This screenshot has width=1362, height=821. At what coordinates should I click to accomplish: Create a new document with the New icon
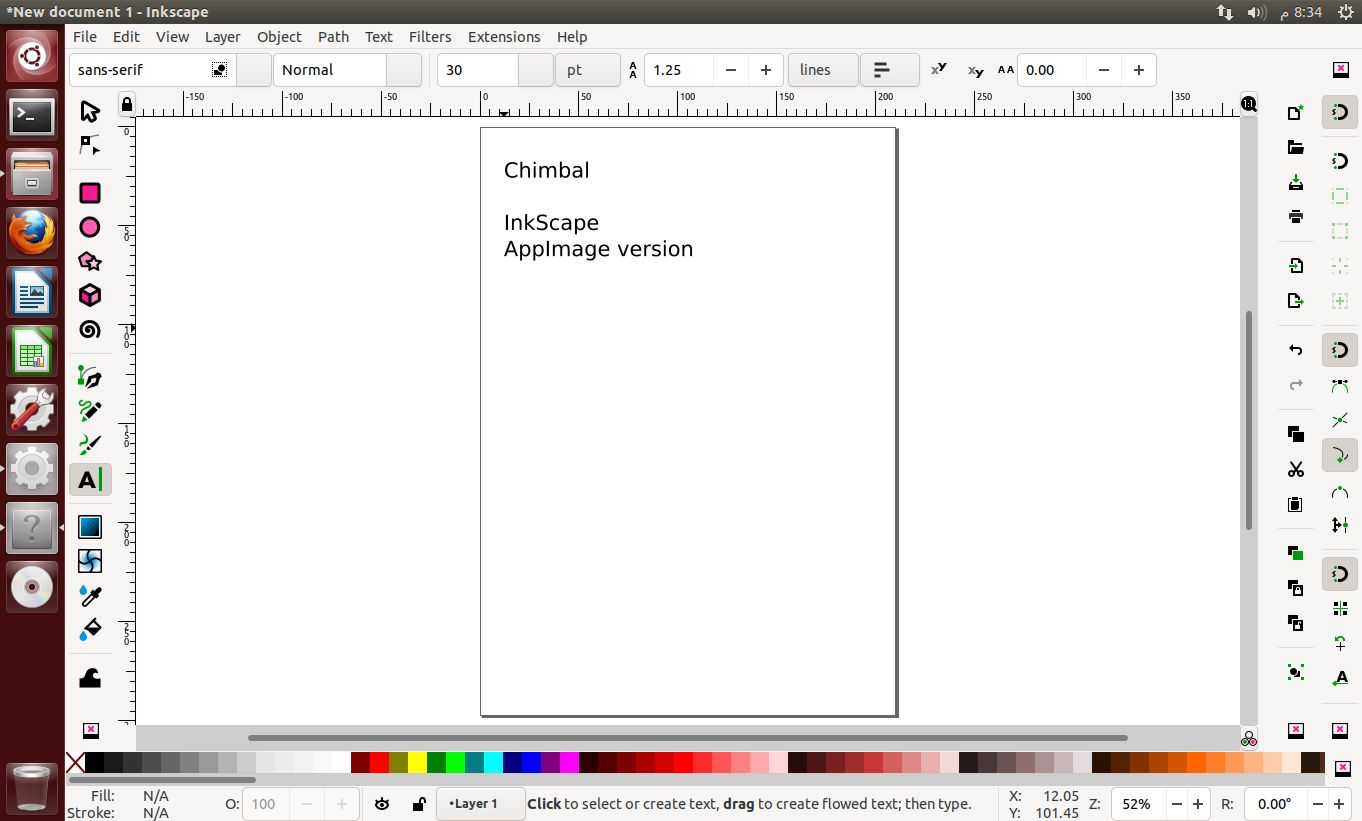1296,113
